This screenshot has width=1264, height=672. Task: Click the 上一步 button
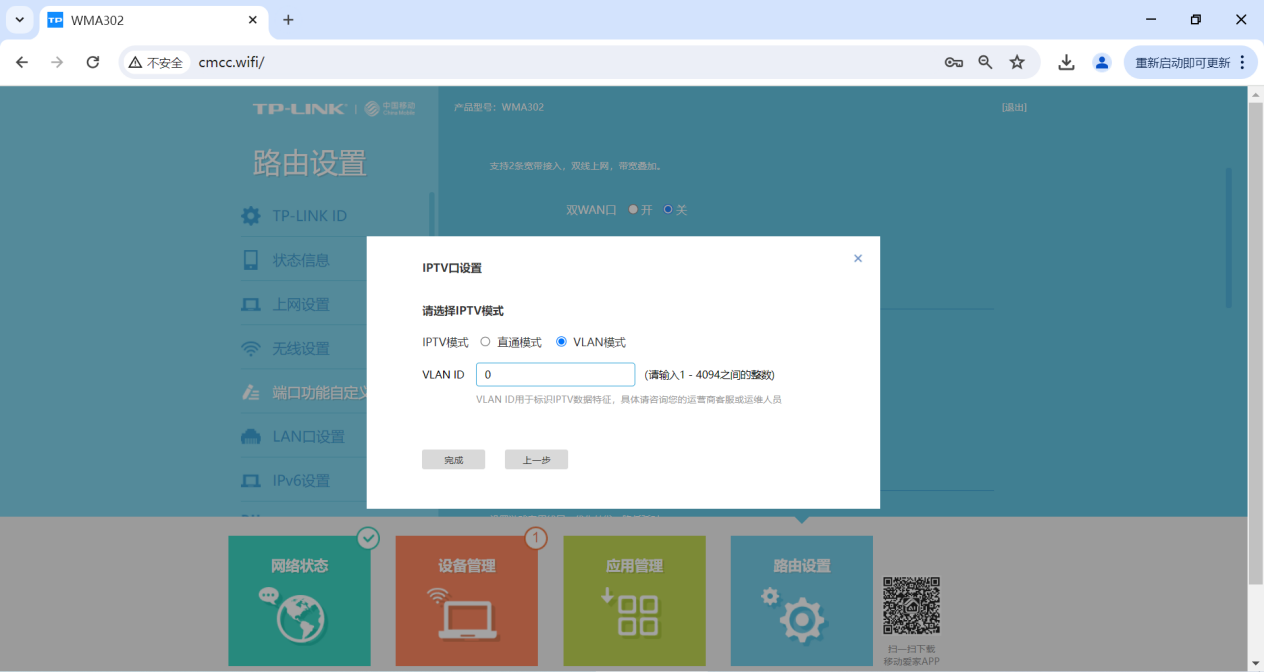pos(536,460)
